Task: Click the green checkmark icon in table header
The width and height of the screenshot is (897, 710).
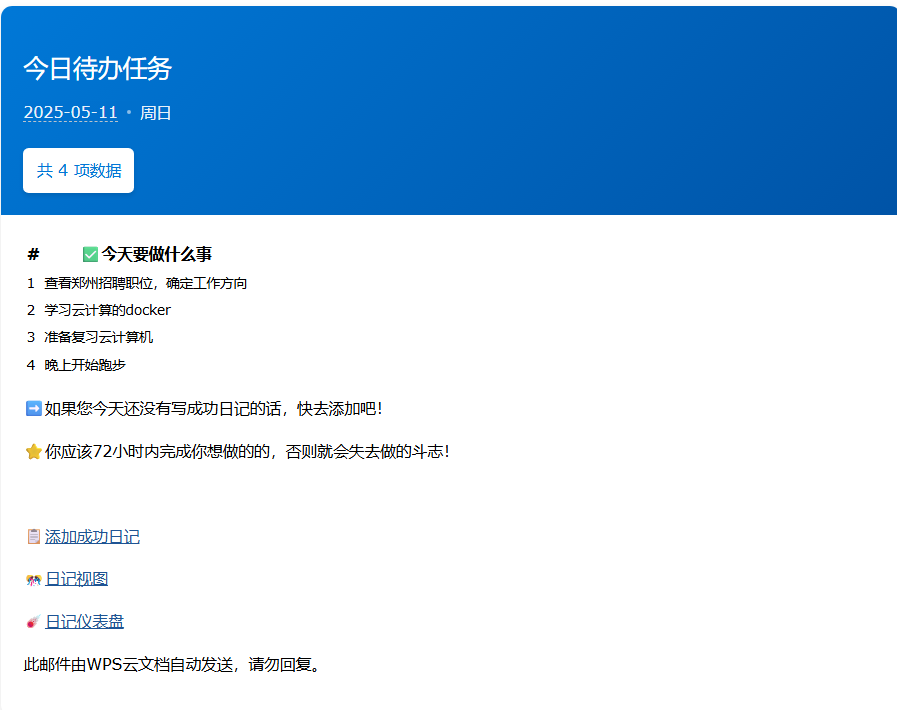Action: tap(90, 255)
